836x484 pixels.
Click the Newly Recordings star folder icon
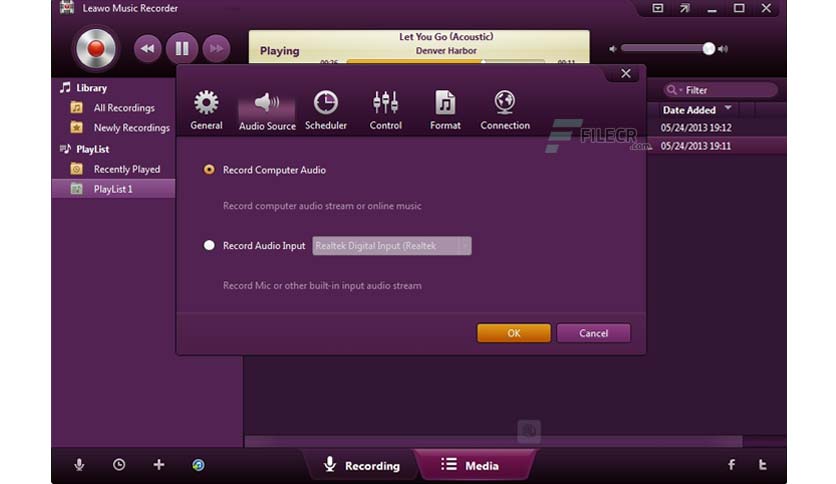tap(77, 128)
